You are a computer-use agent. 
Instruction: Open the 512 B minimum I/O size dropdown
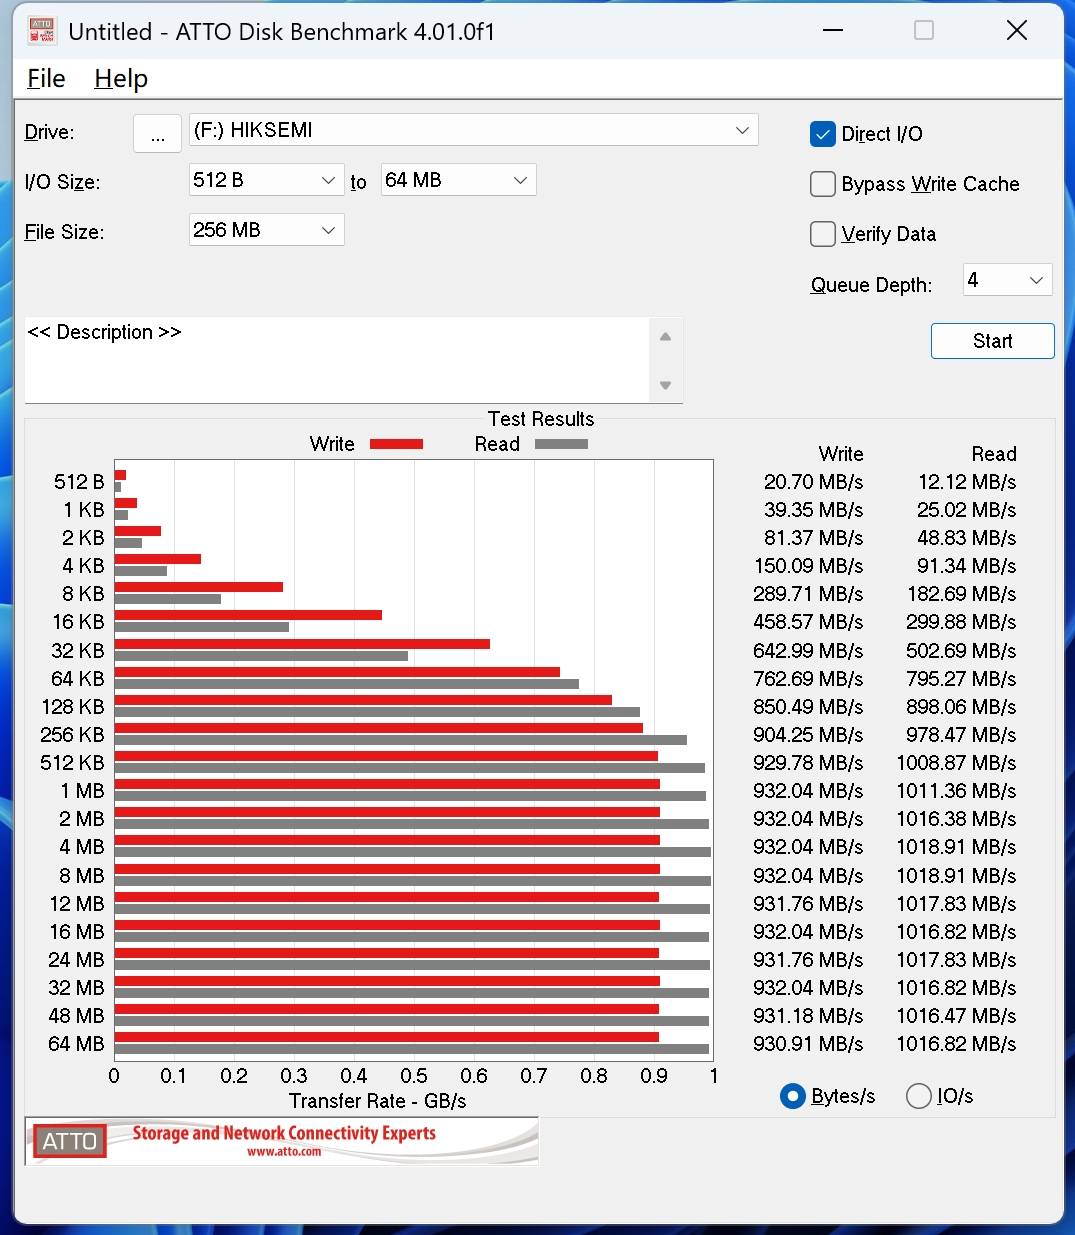point(266,180)
